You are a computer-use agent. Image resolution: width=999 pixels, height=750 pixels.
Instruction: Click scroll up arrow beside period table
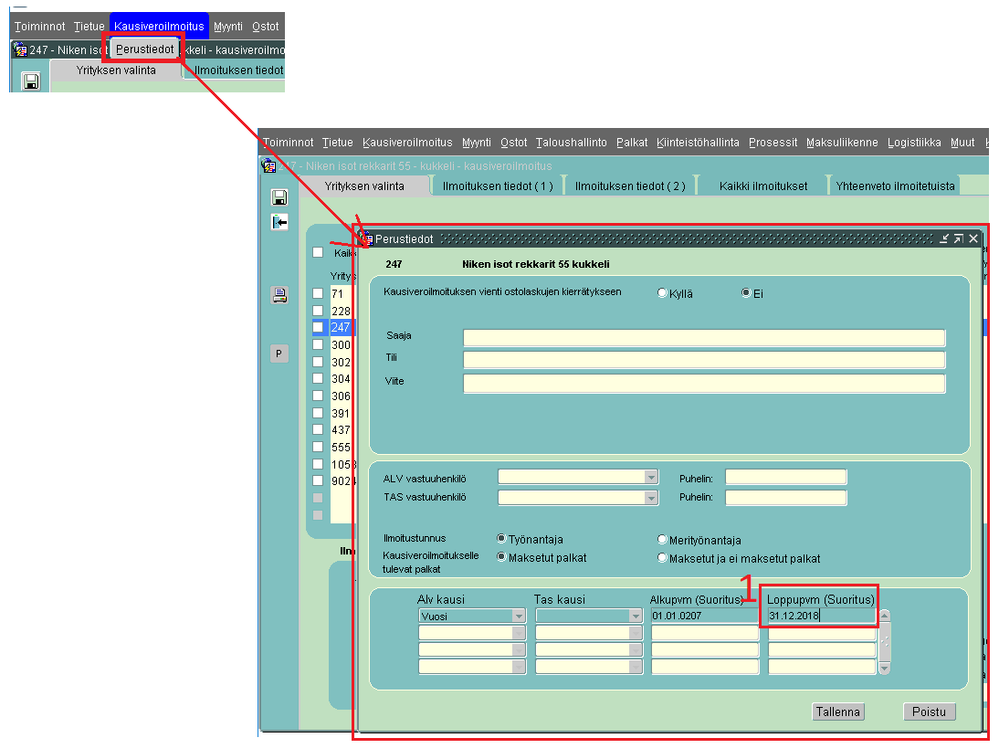pos(884,616)
